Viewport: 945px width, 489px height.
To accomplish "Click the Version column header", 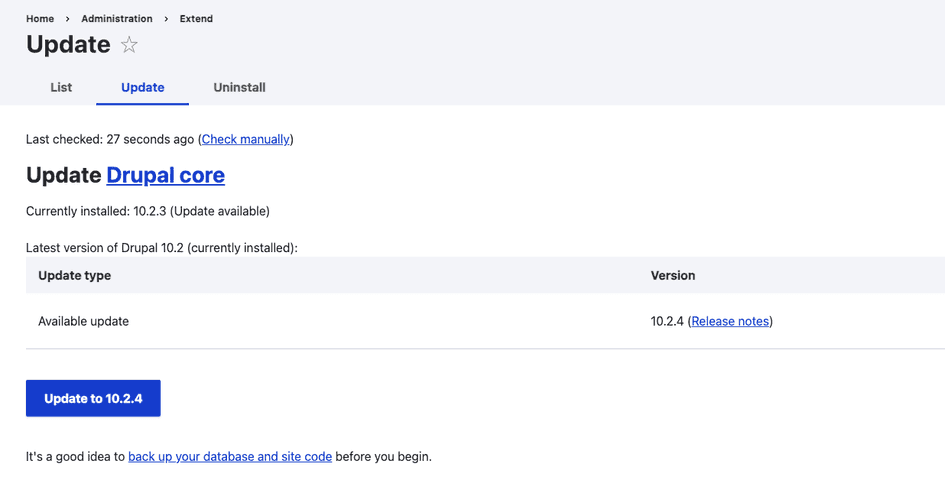I will [673, 276].
